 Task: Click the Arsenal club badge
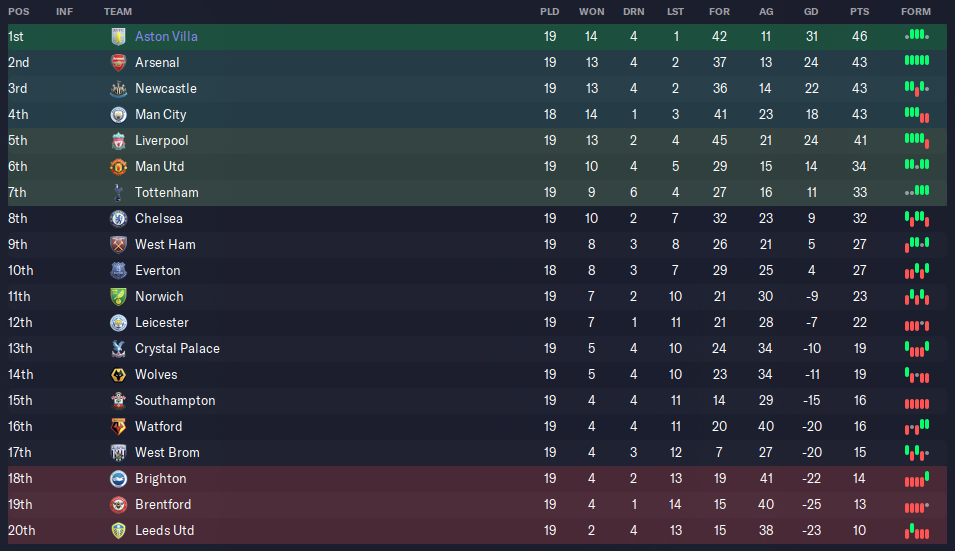(x=118, y=62)
